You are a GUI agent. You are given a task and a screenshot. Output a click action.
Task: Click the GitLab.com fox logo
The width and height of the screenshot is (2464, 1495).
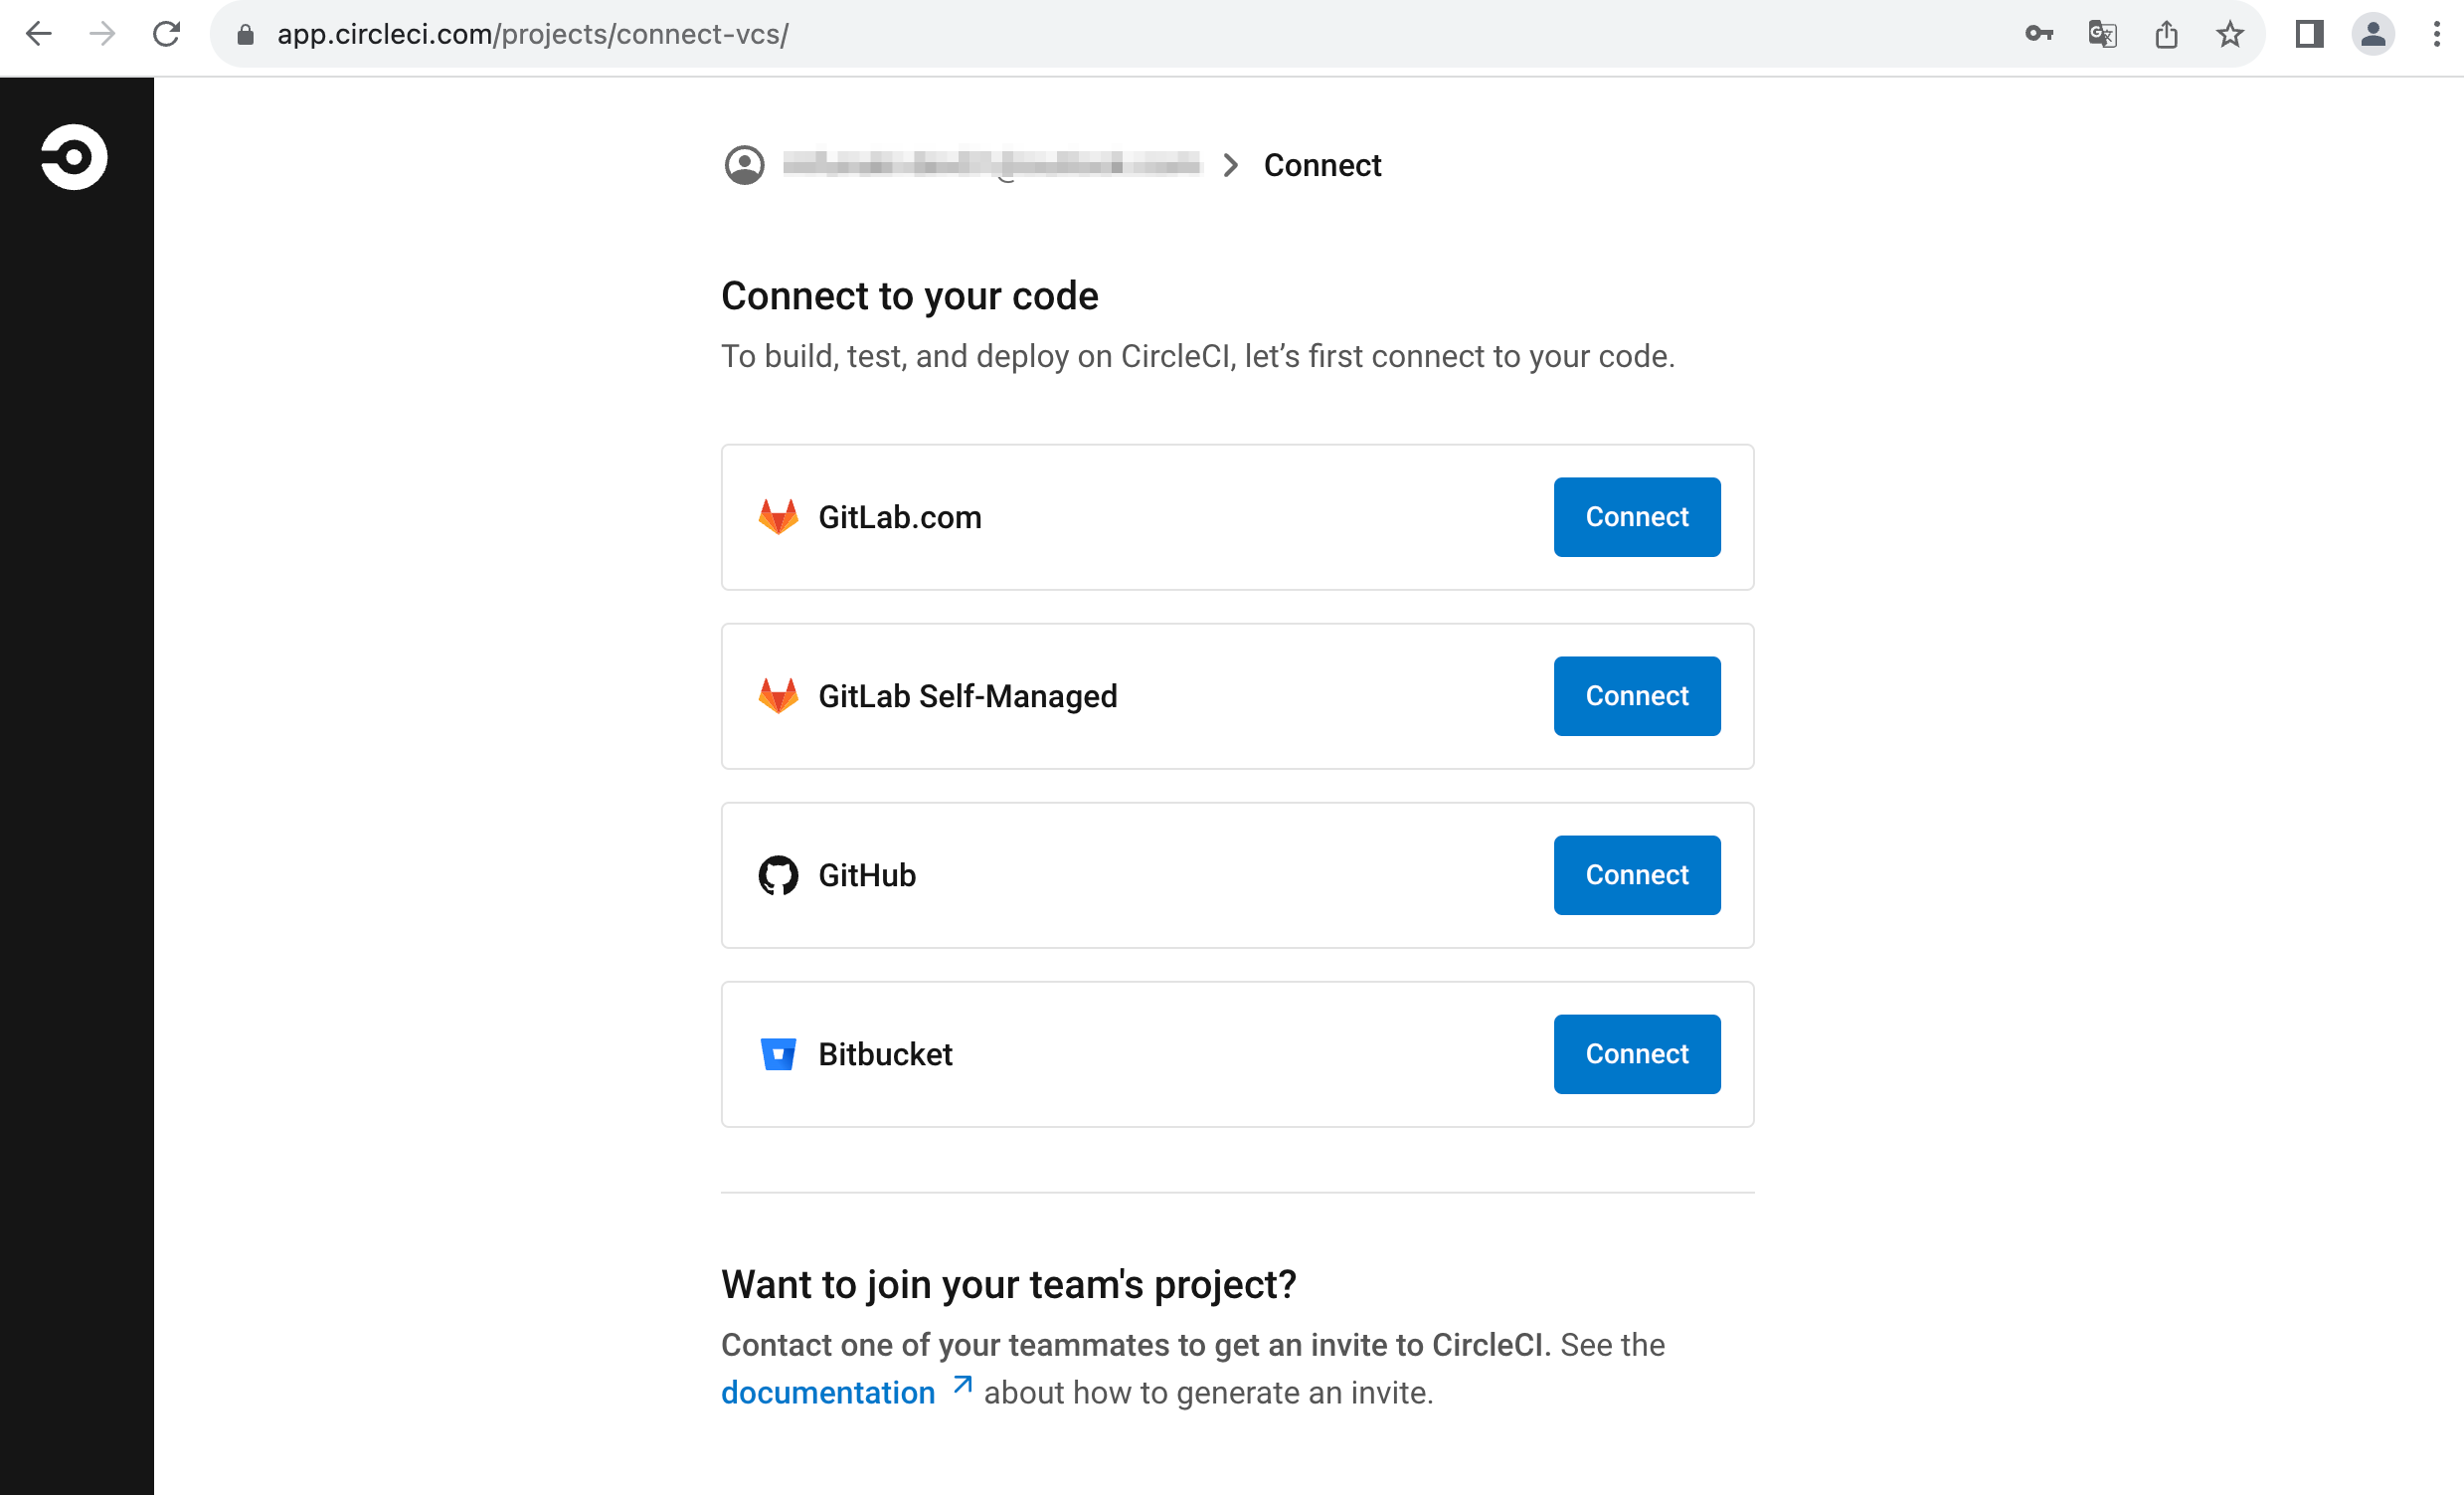click(x=778, y=516)
